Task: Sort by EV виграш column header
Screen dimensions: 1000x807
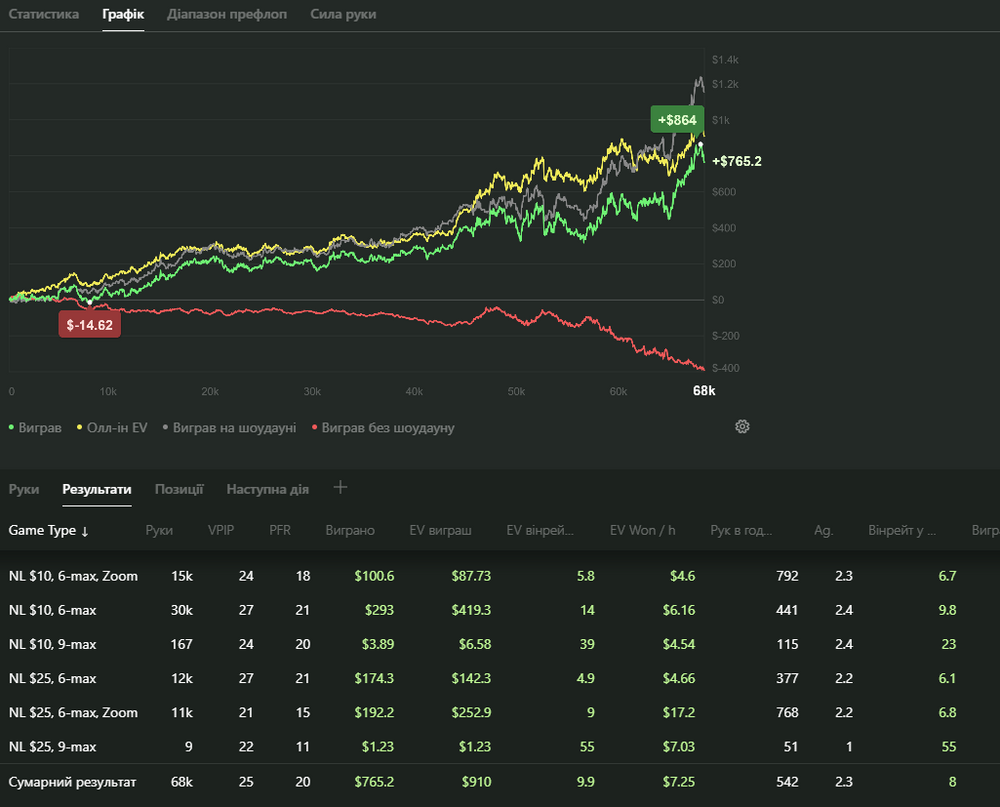Action: coord(440,530)
